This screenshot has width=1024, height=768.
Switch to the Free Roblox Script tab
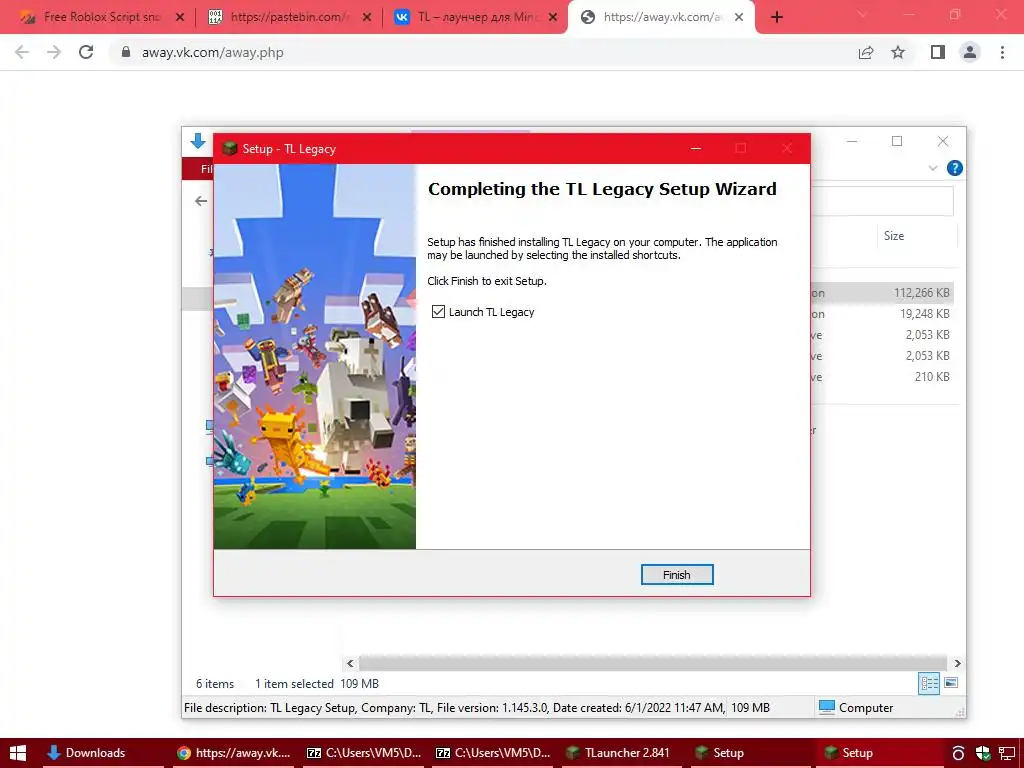pyautogui.click(x=101, y=17)
